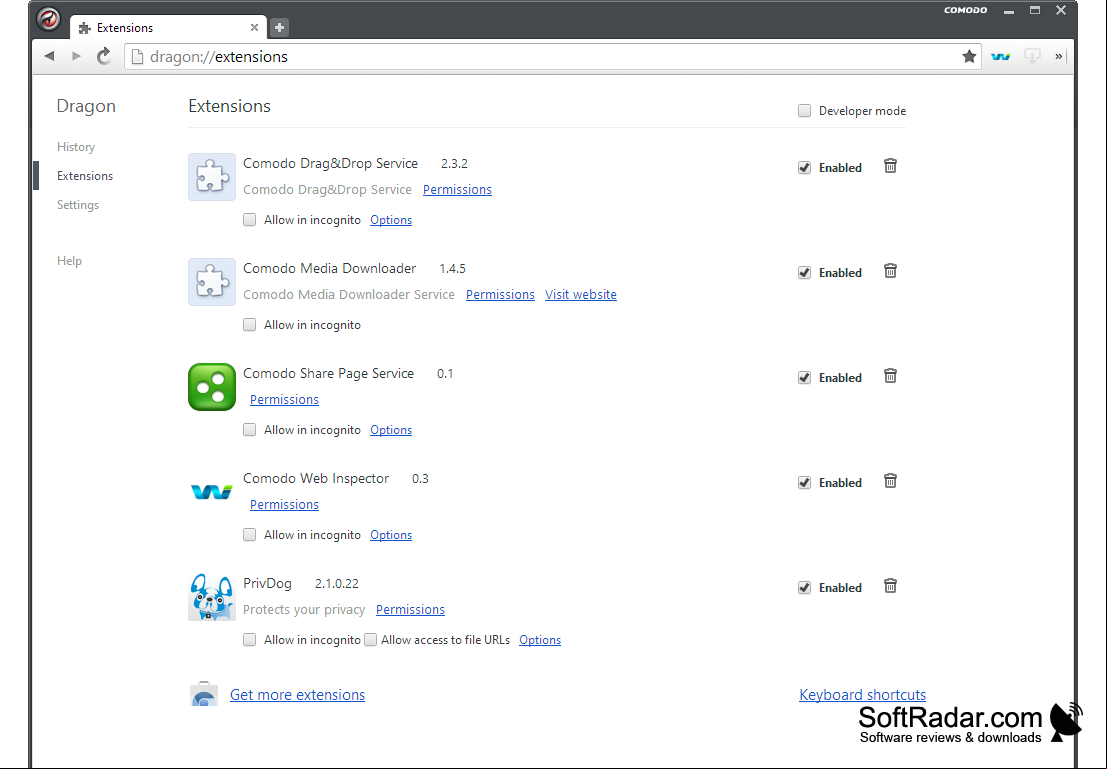1107x769 pixels.
Task: View Permissions for Comodo Web Inspector
Action: click(285, 504)
